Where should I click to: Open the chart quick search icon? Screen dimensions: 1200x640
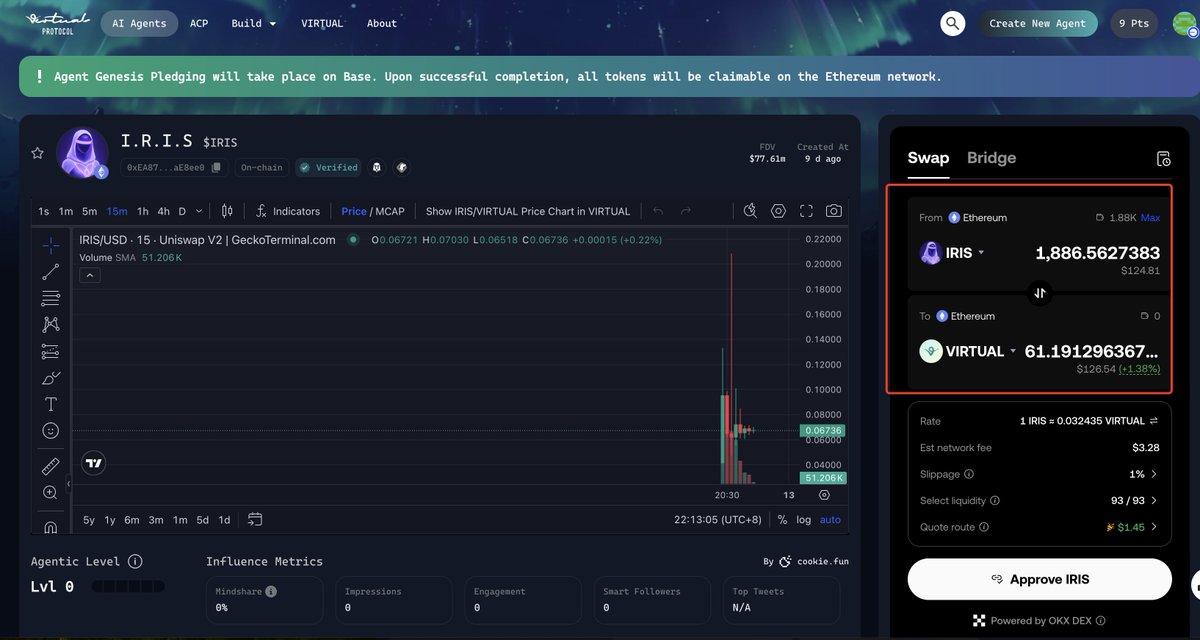point(751,211)
